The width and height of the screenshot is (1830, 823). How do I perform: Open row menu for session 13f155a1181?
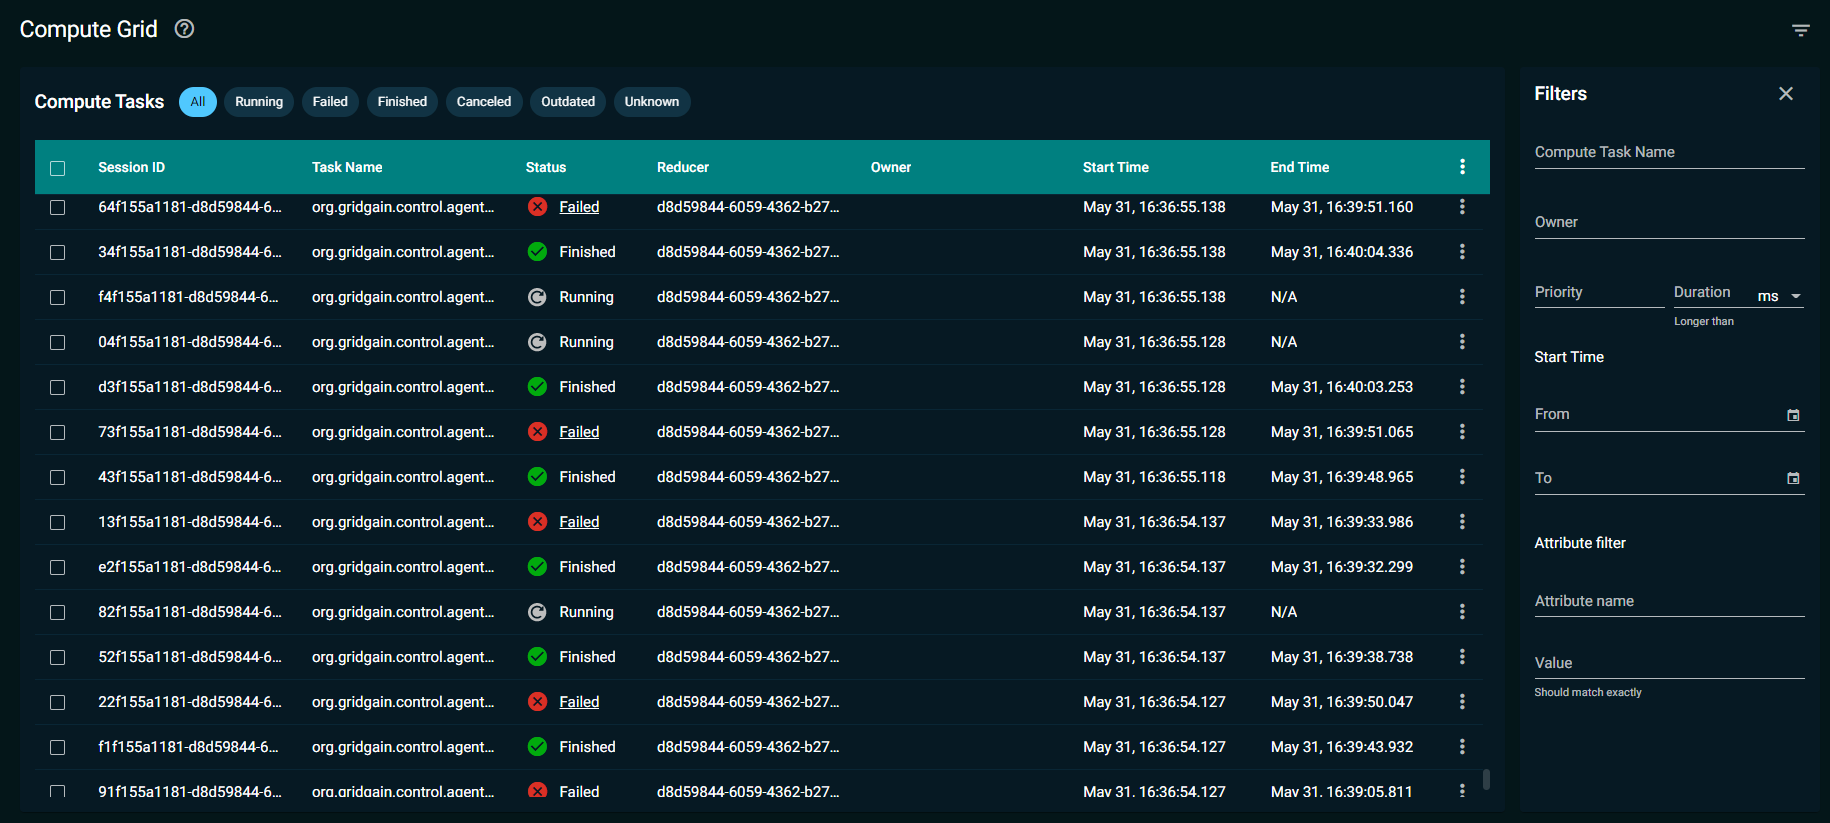pos(1462,522)
